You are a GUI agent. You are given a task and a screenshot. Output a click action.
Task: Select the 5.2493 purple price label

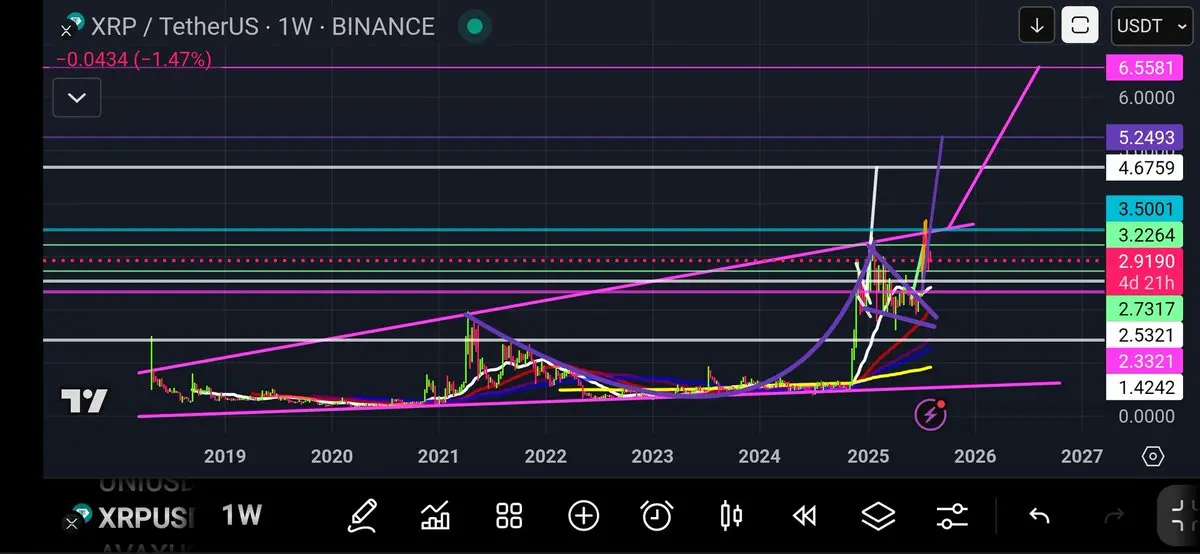click(1144, 137)
